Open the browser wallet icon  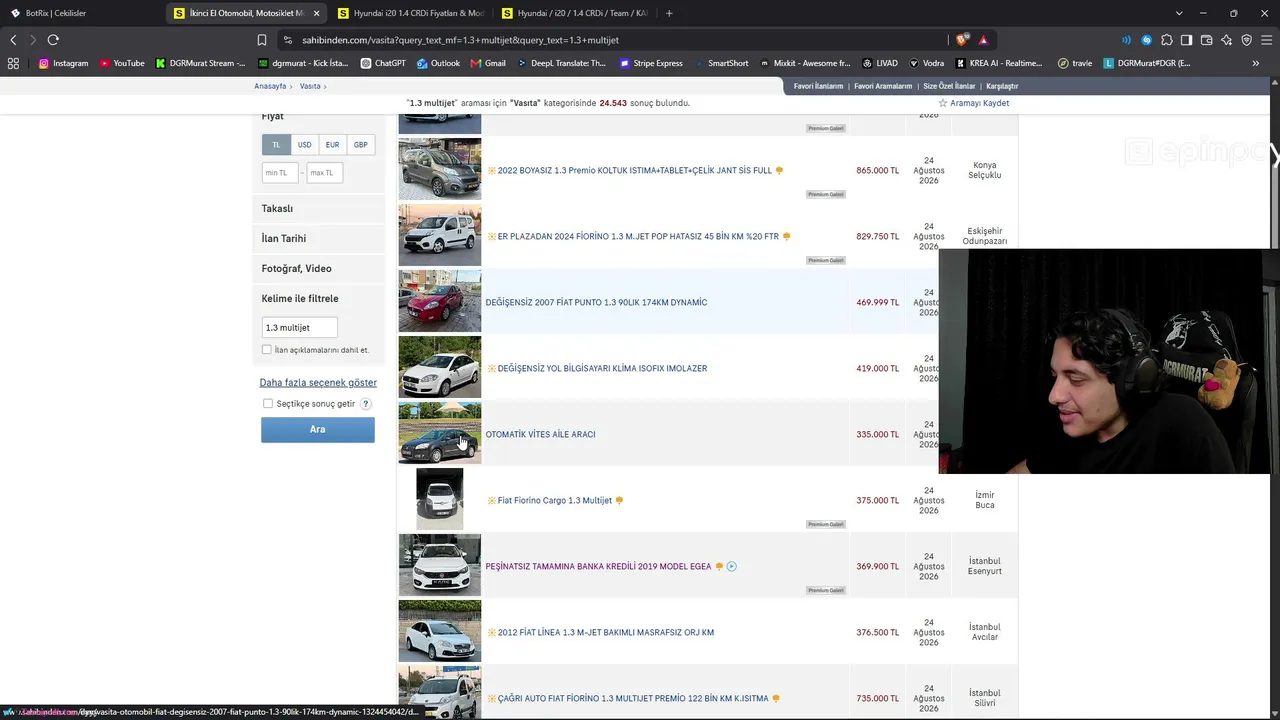(1207, 40)
